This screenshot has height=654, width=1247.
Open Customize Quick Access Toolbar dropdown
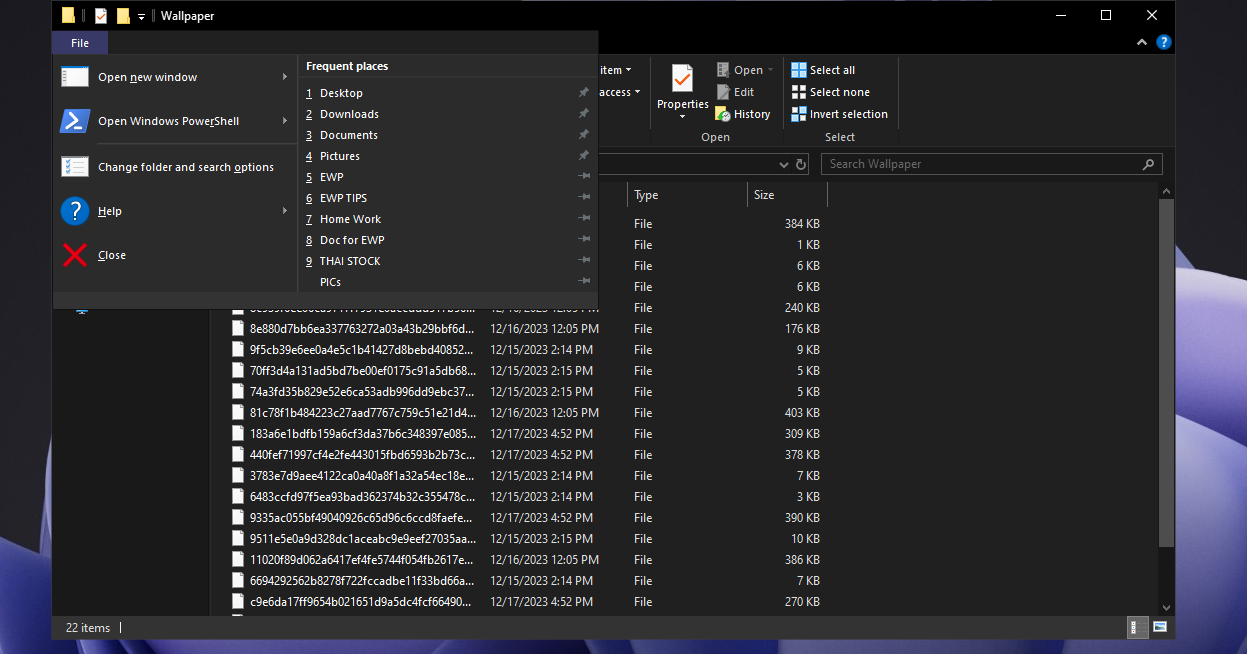click(x=142, y=17)
